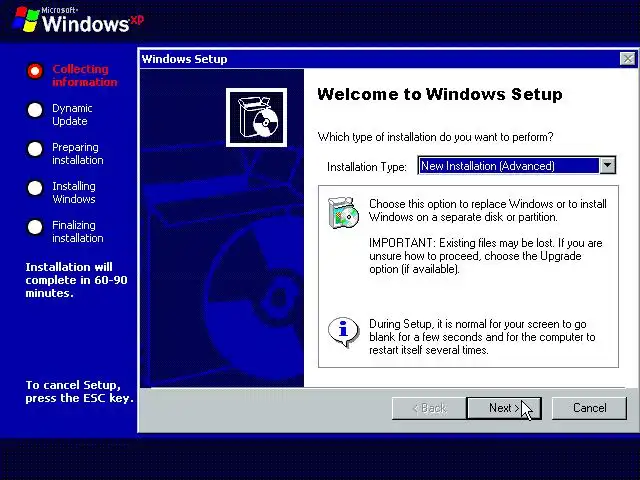This screenshot has height=480, width=640.
Task: Select the Finalizing installation step bullet
Action: (x=35, y=227)
